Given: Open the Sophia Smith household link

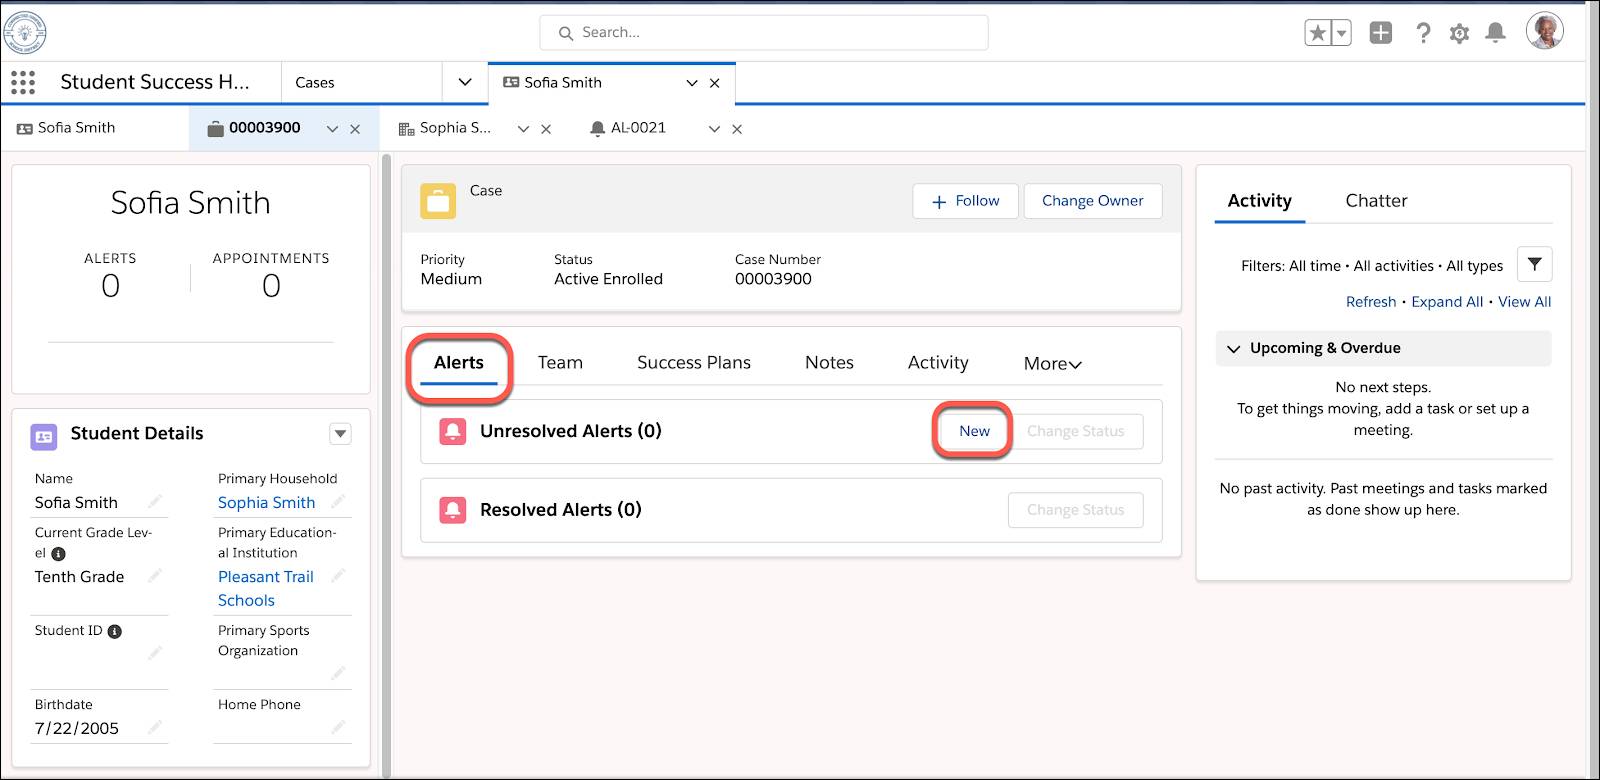Looking at the screenshot, I should (266, 503).
